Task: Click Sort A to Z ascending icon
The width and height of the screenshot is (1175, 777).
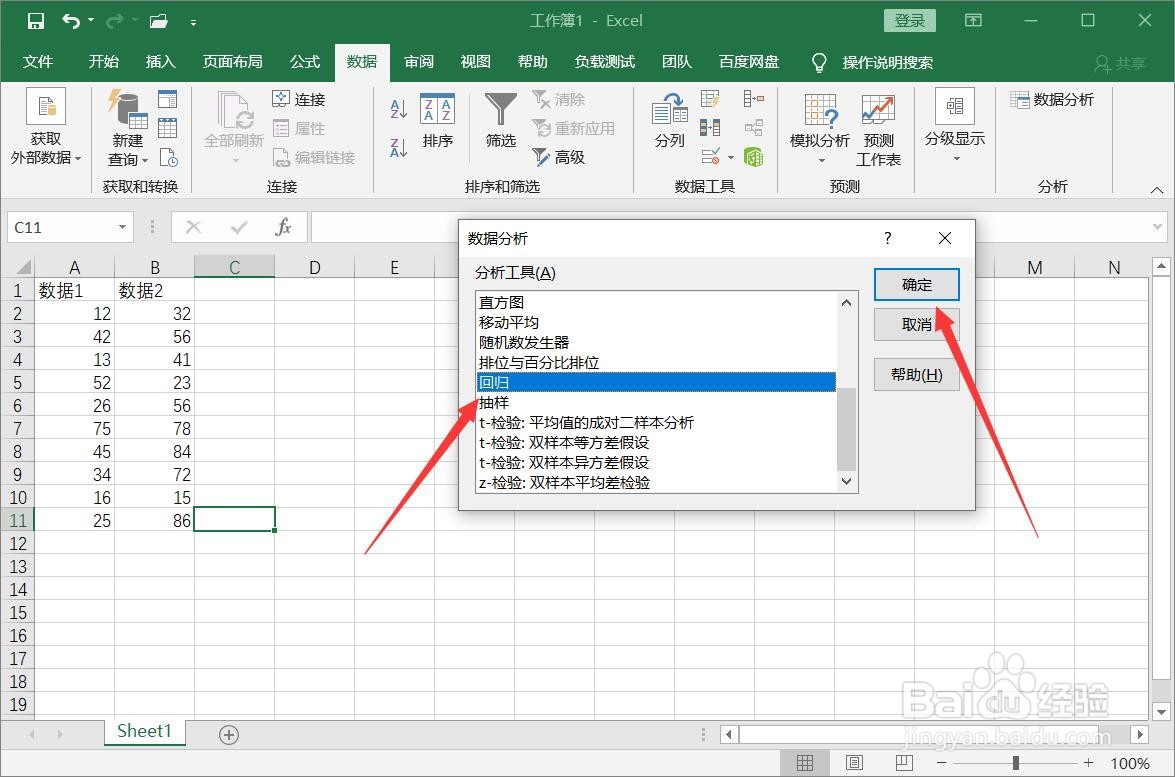Action: [396, 108]
